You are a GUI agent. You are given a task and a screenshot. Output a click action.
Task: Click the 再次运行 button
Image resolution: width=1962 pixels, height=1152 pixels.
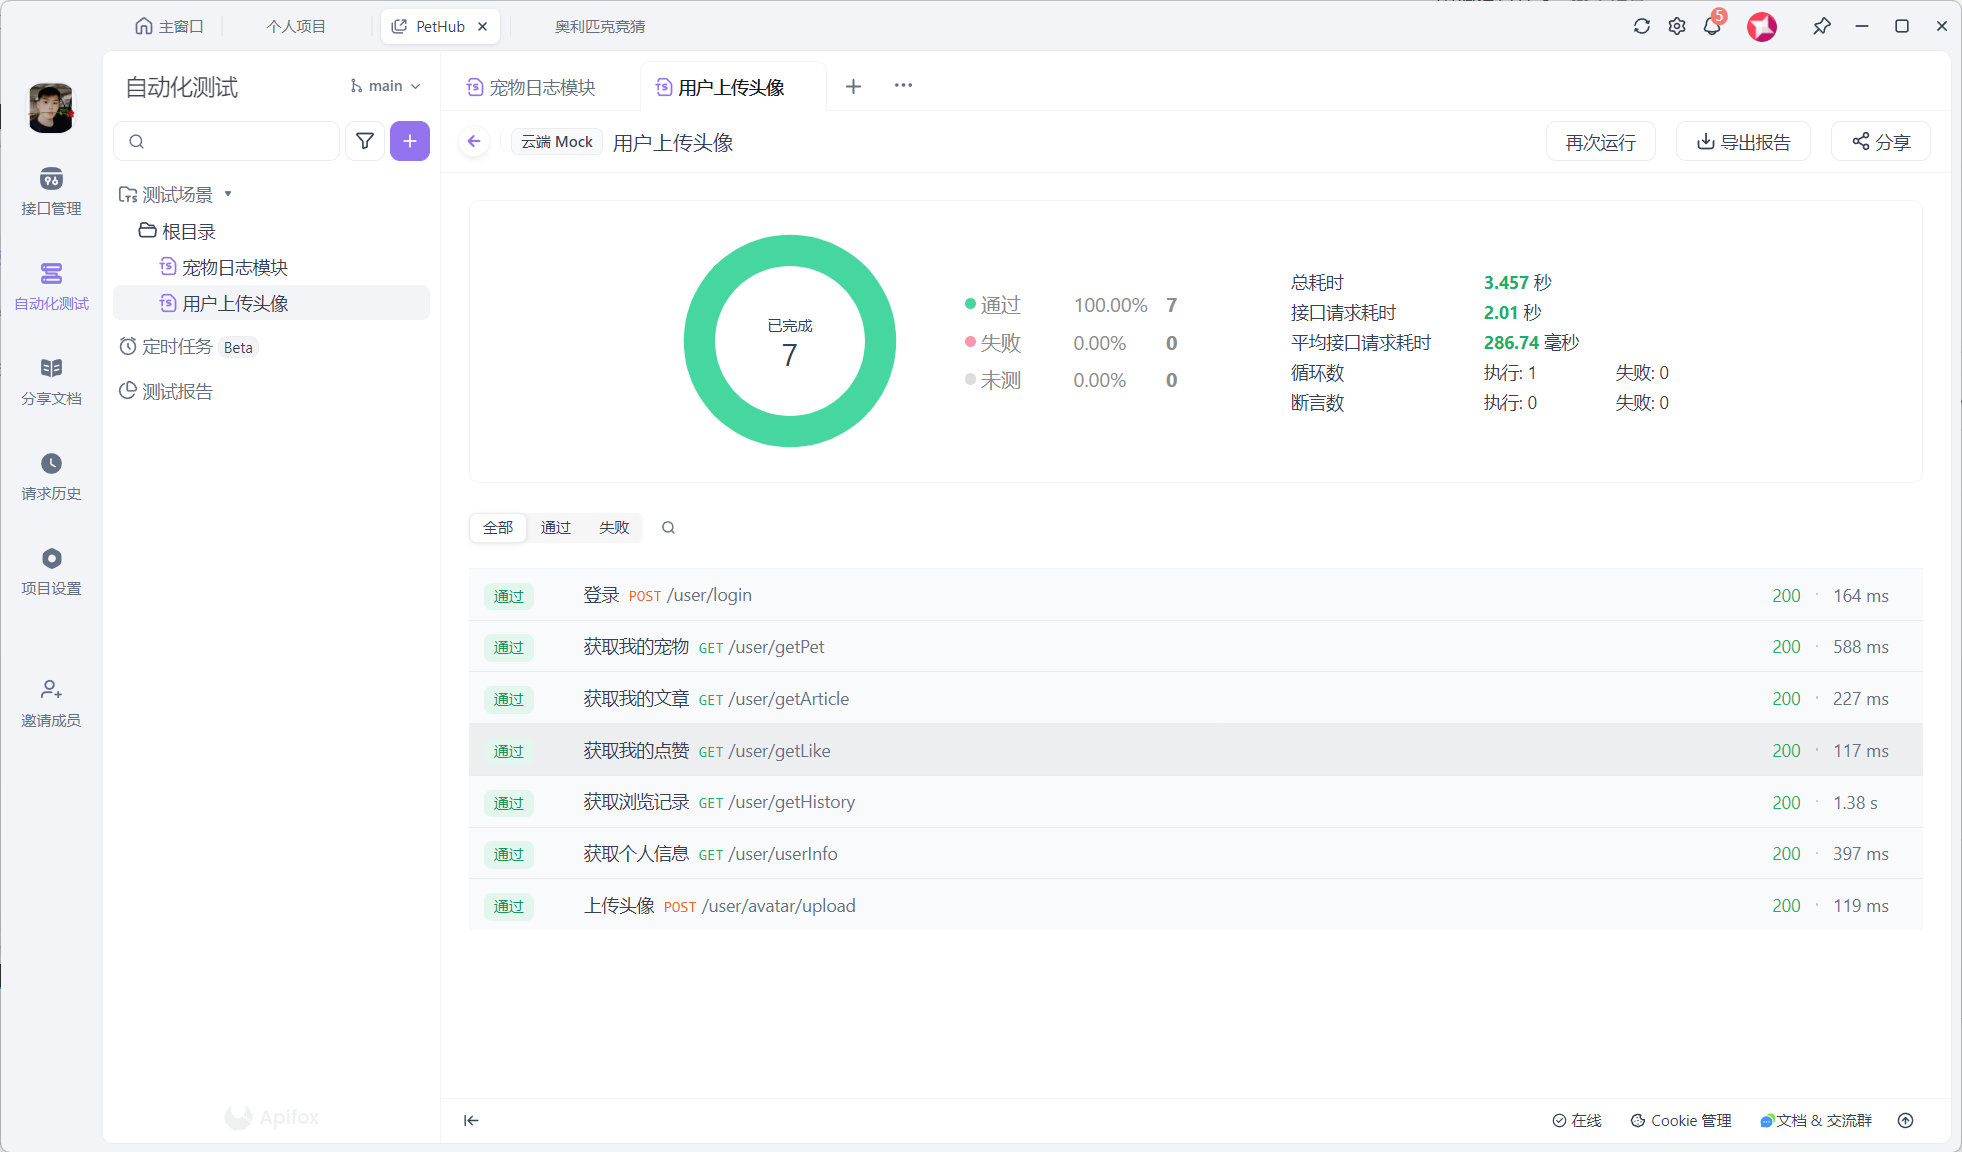click(1600, 142)
